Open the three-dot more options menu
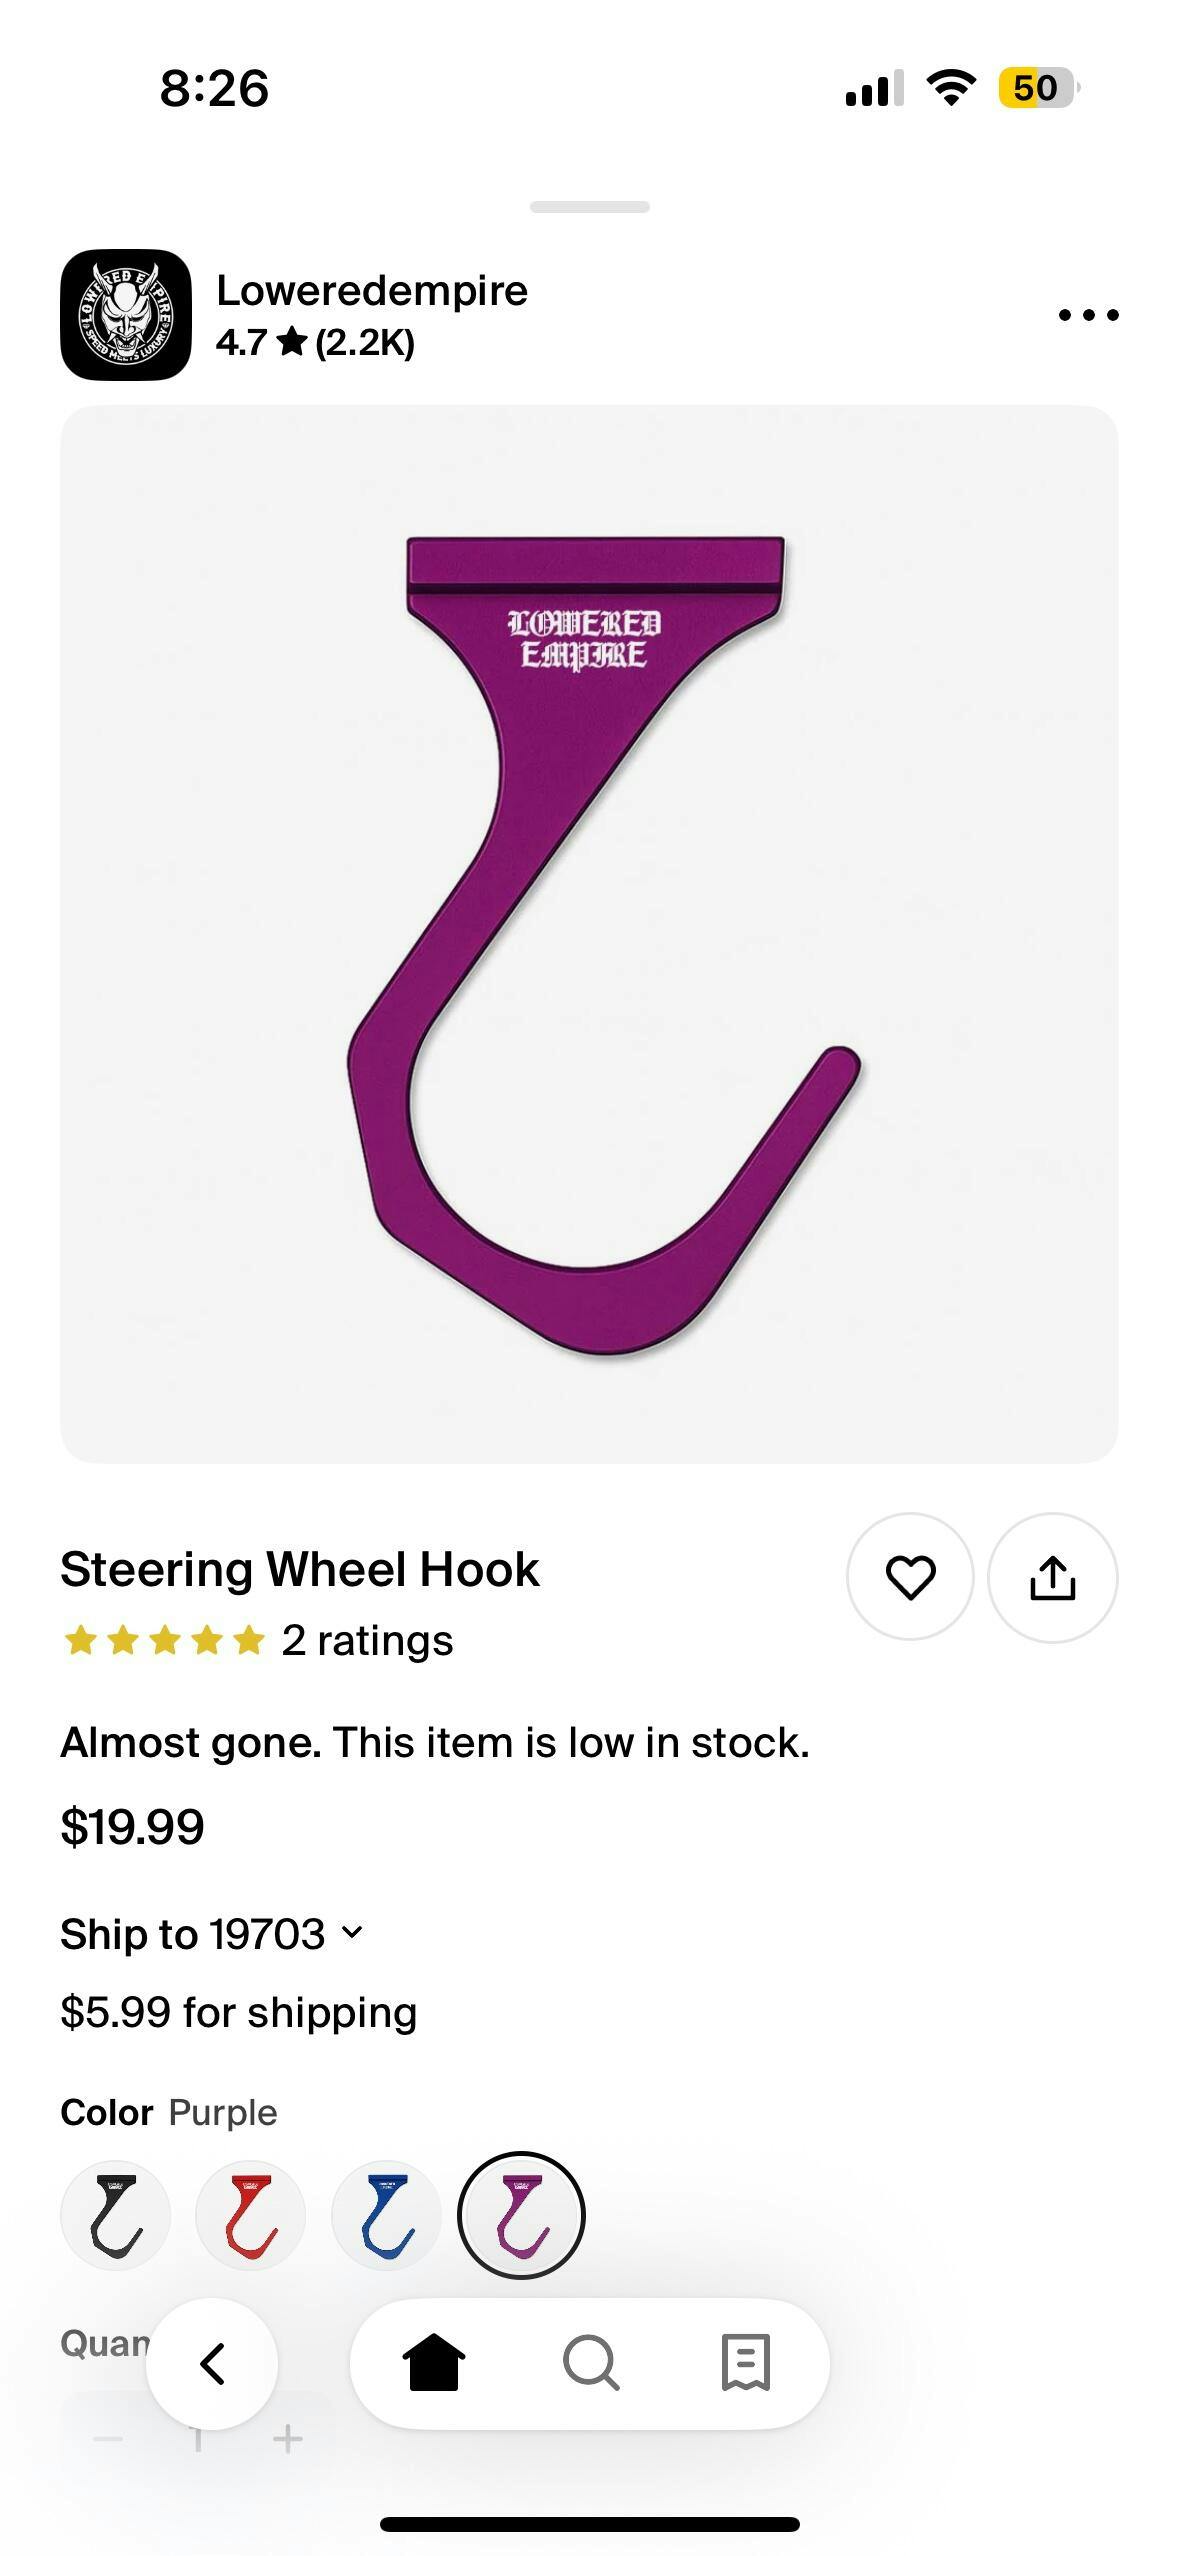Image resolution: width=1179 pixels, height=2556 pixels. (1088, 315)
